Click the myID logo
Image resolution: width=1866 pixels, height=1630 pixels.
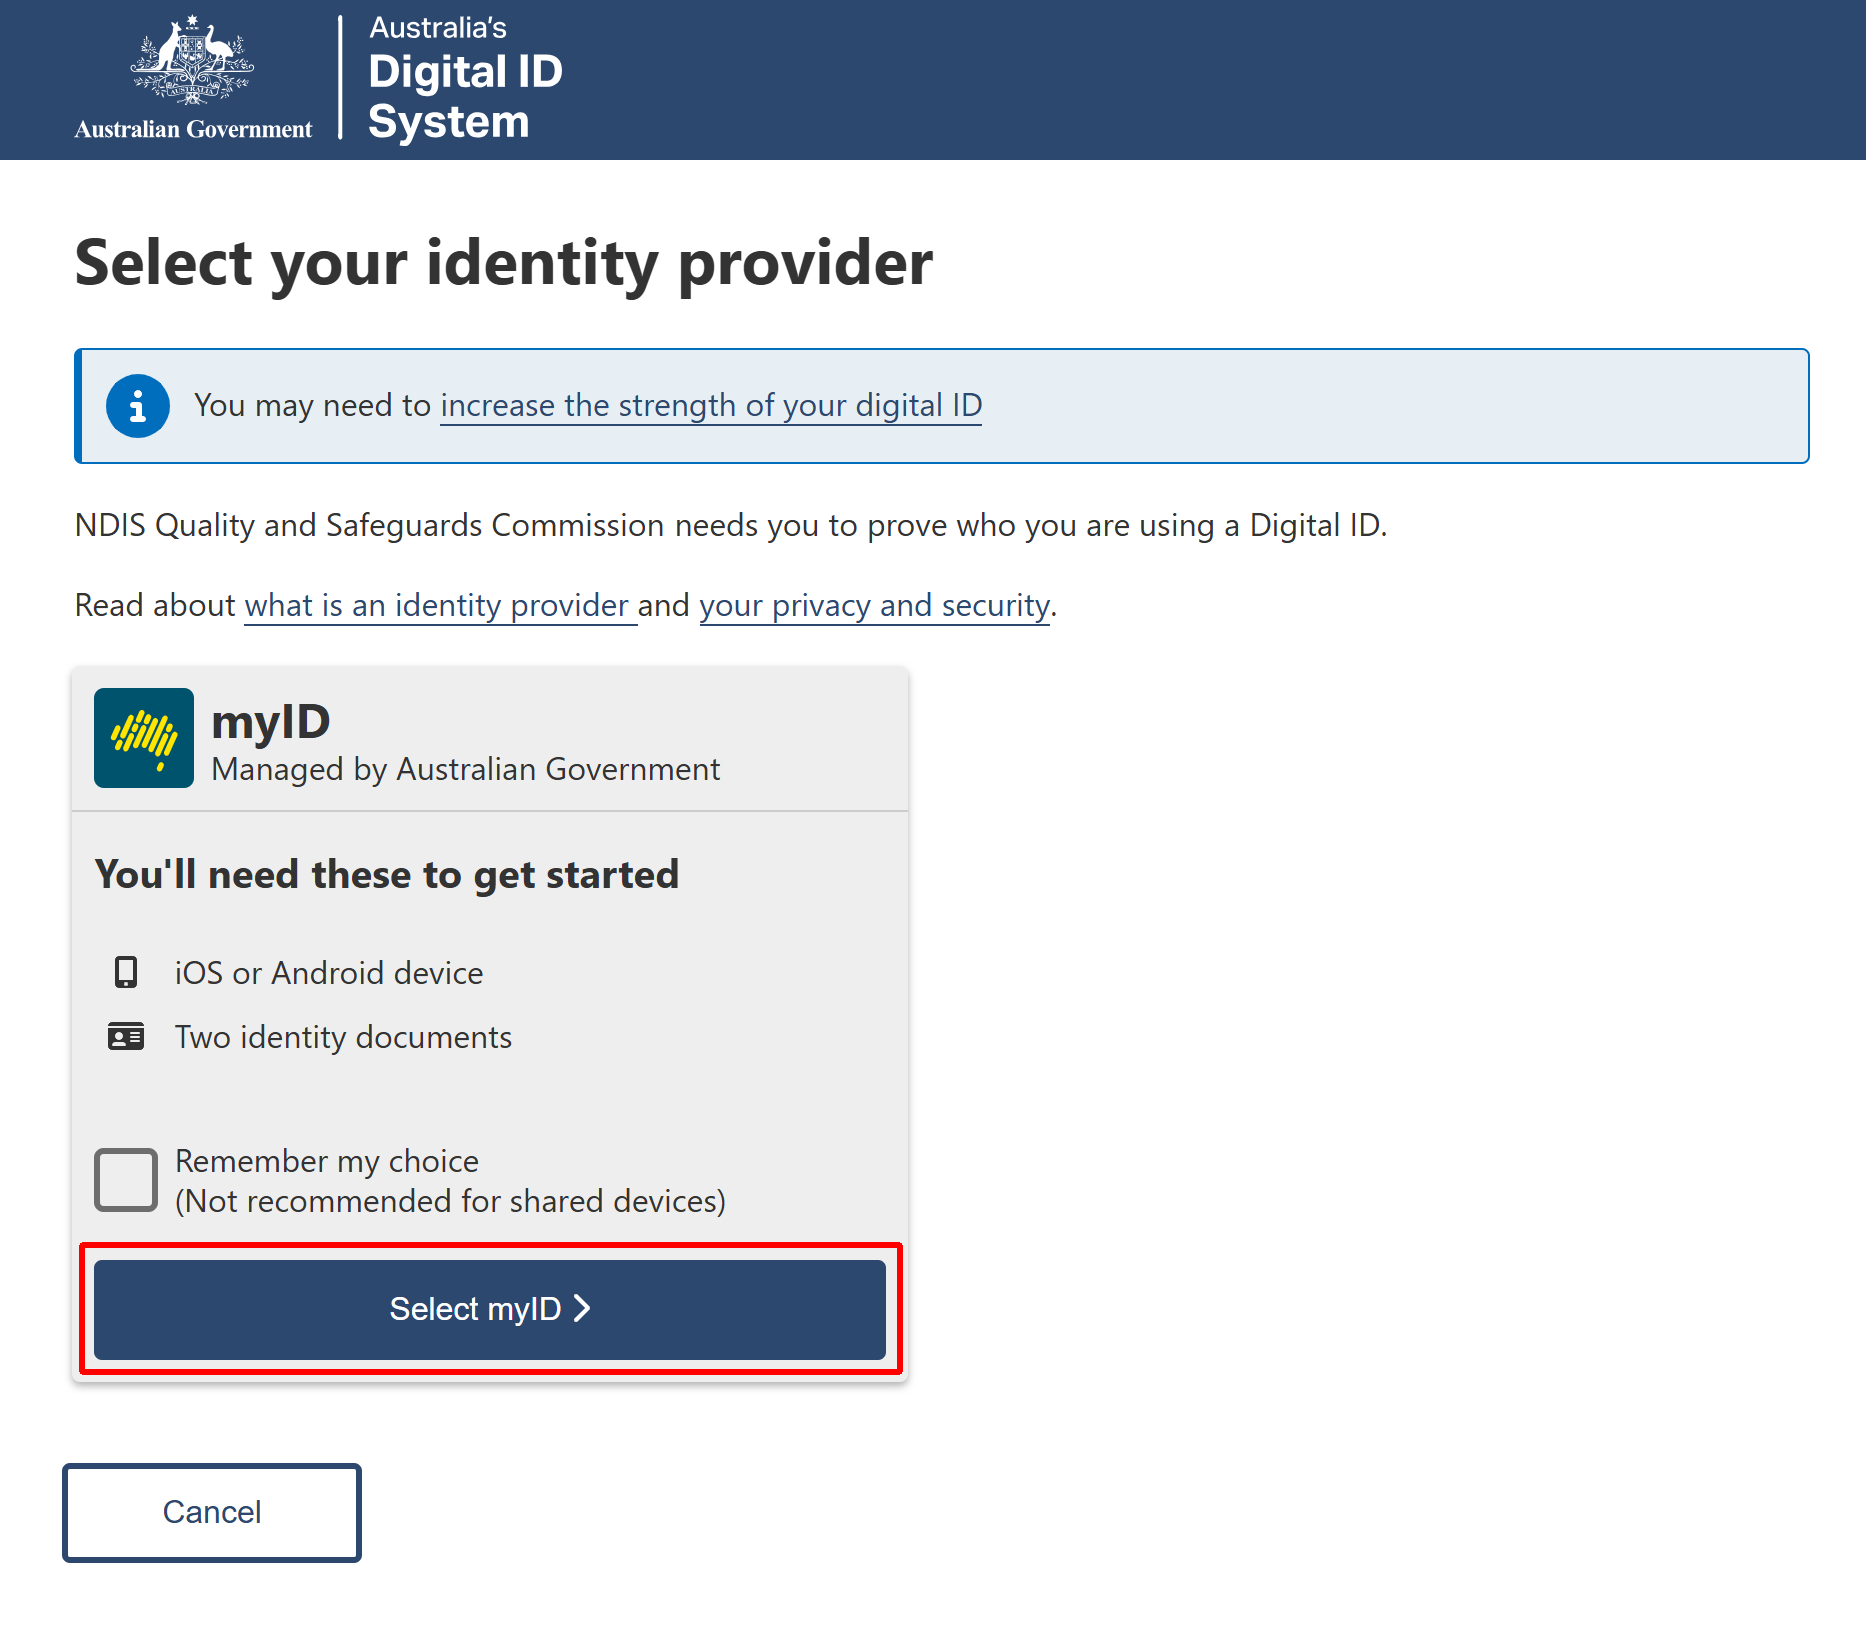[144, 738]
